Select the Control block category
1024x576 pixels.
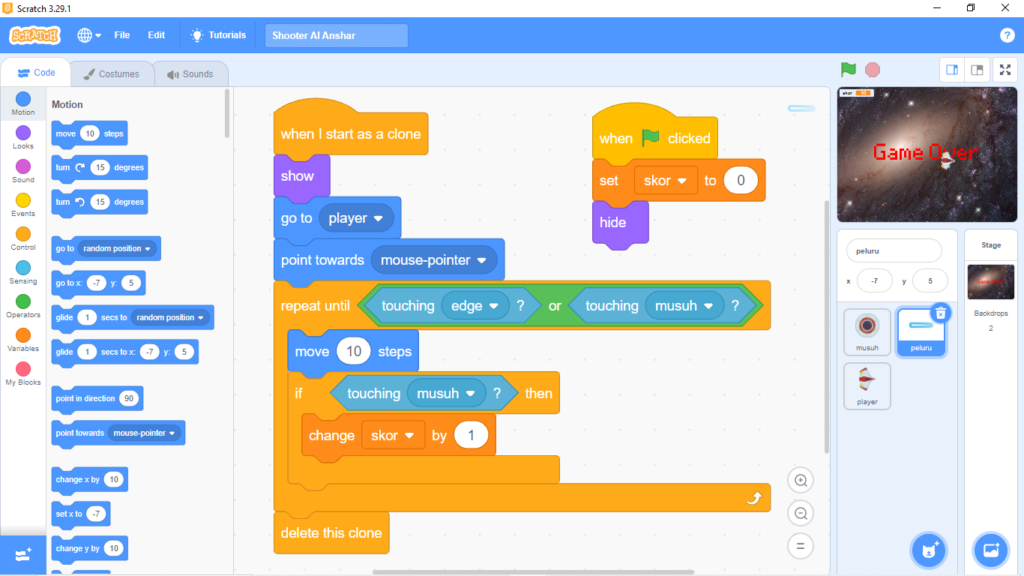tap(23, 238)
